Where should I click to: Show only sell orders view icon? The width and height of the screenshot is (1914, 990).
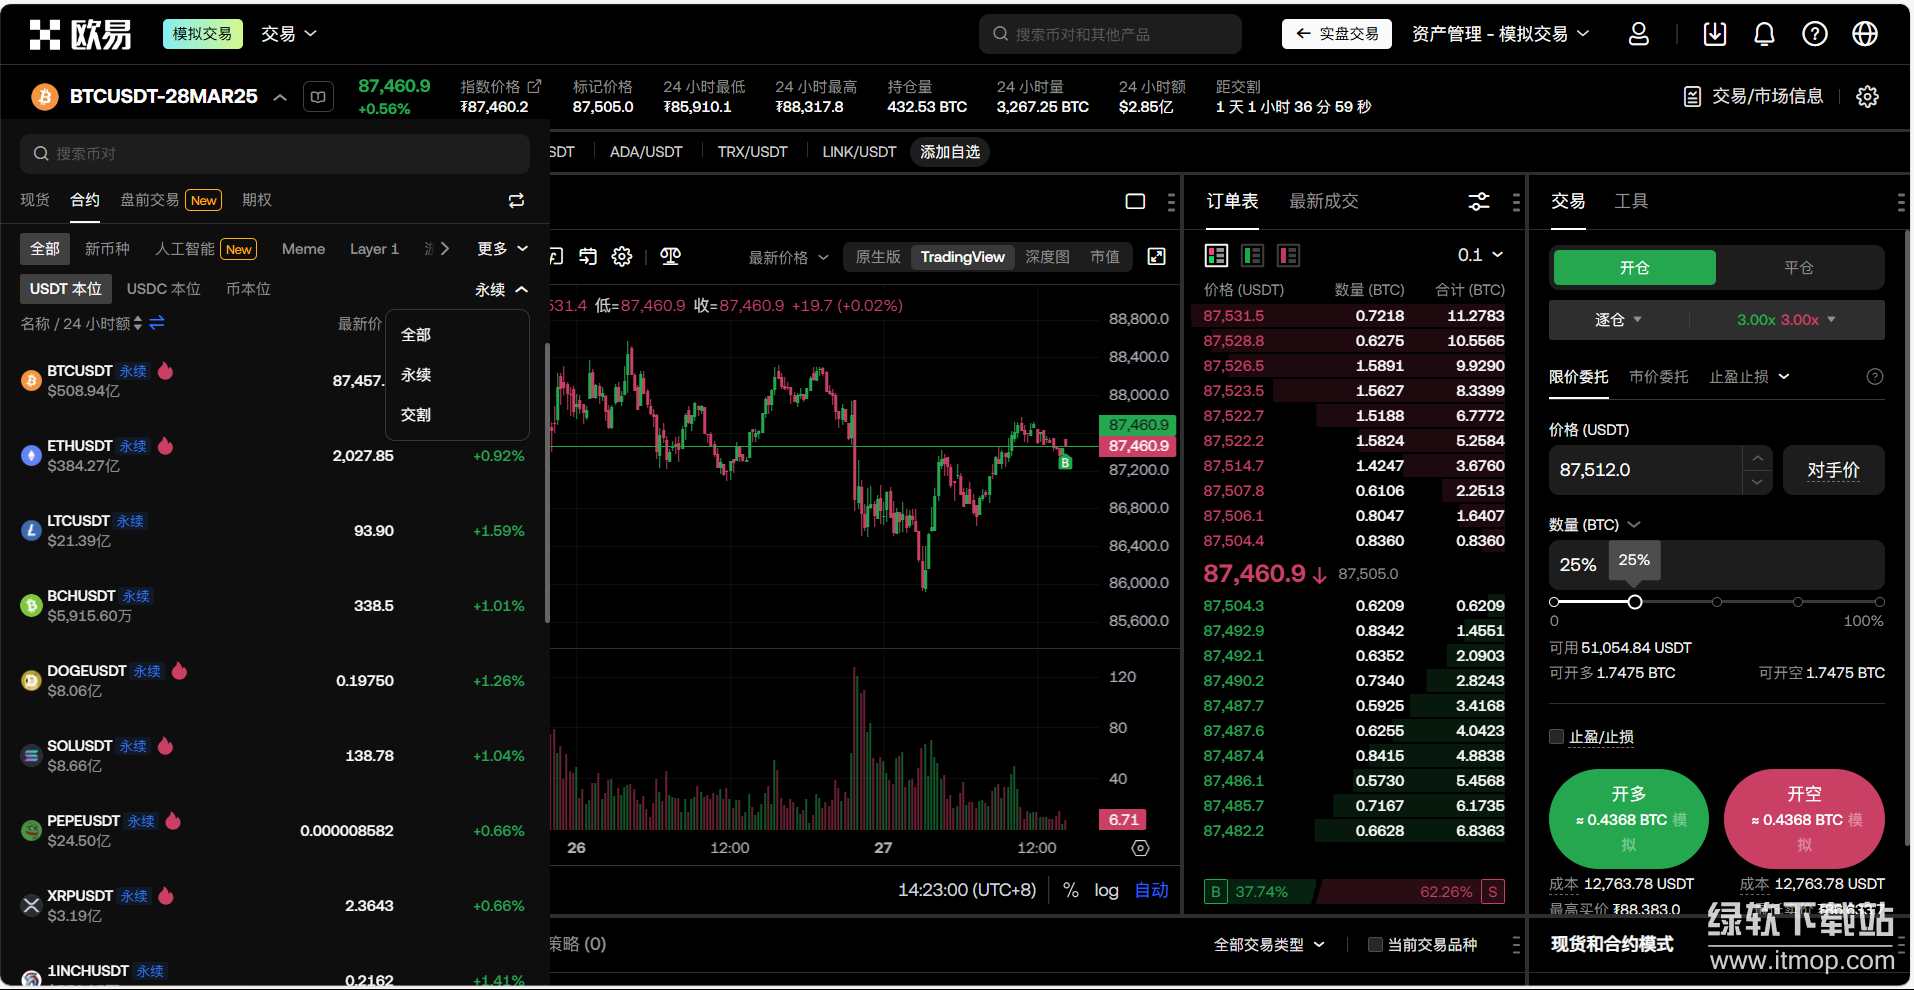pyautogui.click(x=1288, y=256)
